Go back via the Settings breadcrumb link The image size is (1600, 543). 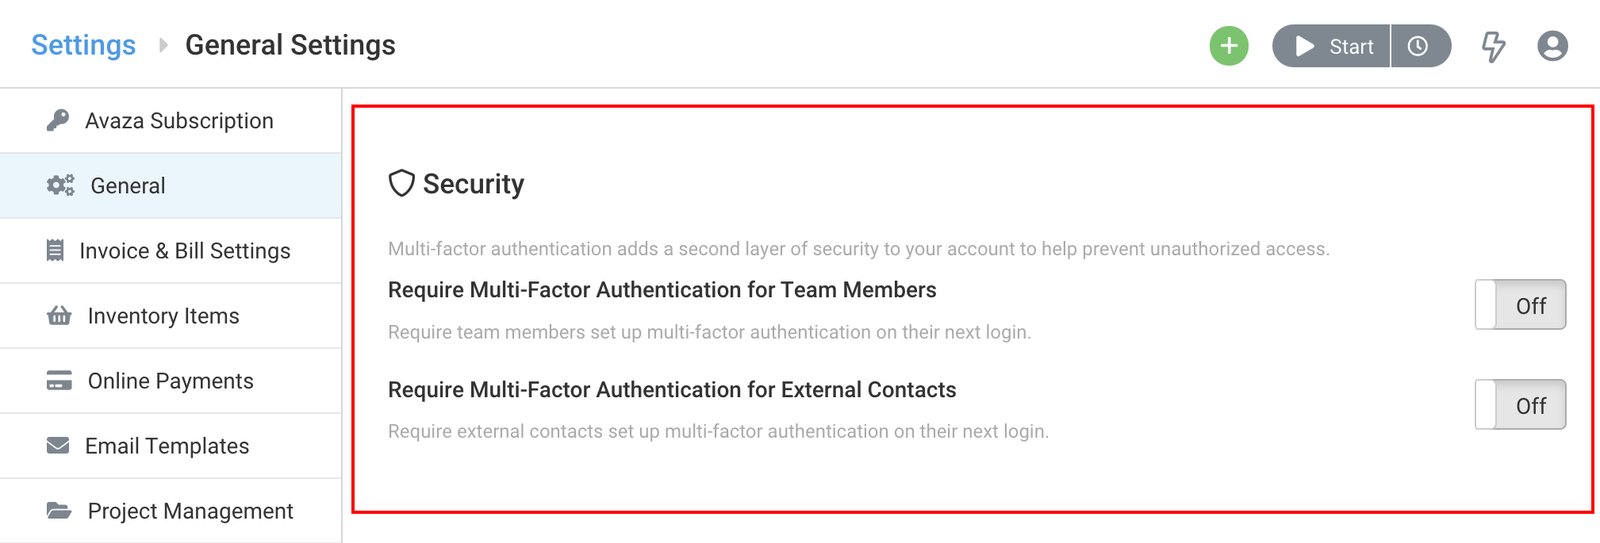(83, 45)
